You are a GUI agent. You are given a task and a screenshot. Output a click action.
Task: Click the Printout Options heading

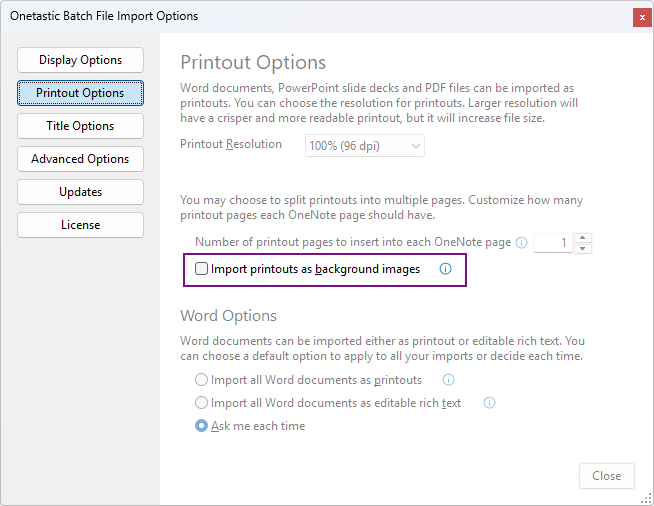click(x=253, y=63)
